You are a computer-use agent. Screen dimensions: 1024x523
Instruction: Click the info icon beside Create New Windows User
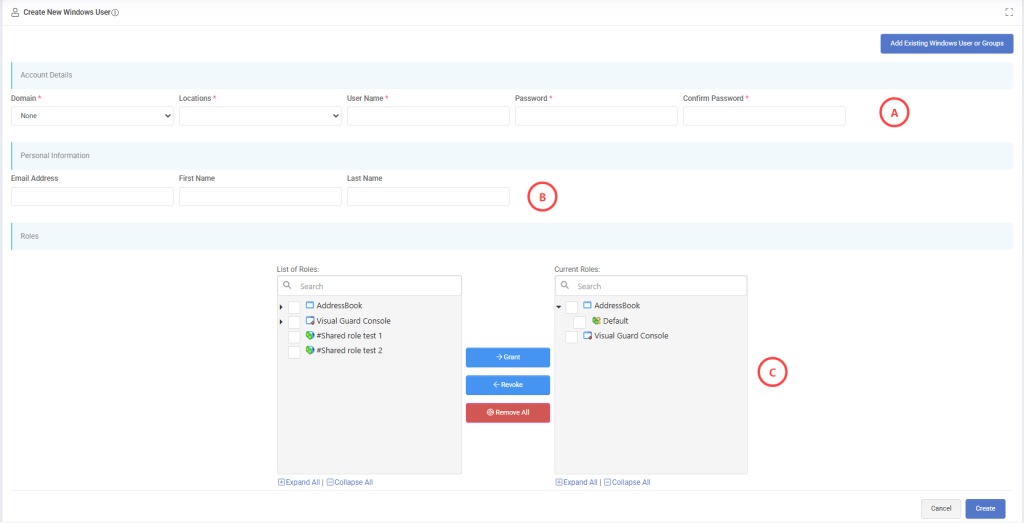116,12
